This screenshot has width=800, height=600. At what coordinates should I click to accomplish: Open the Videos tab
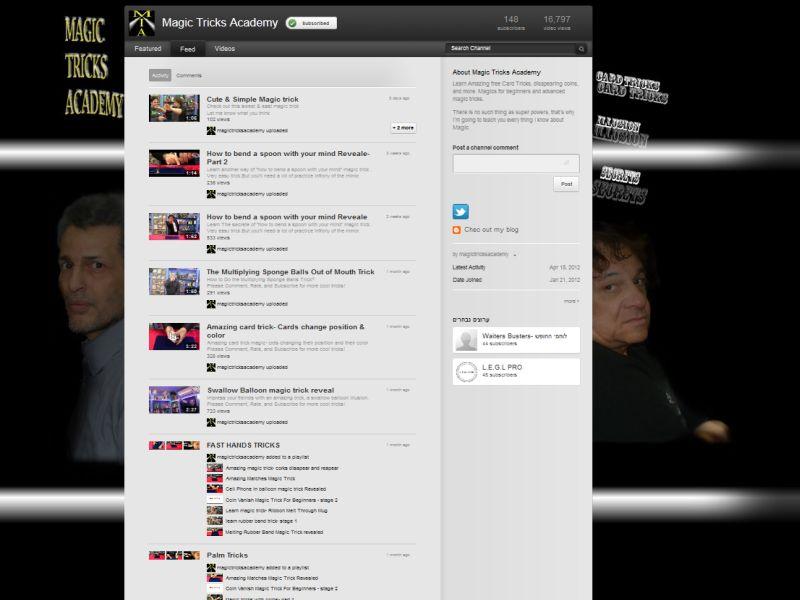[x=224, y=48]
